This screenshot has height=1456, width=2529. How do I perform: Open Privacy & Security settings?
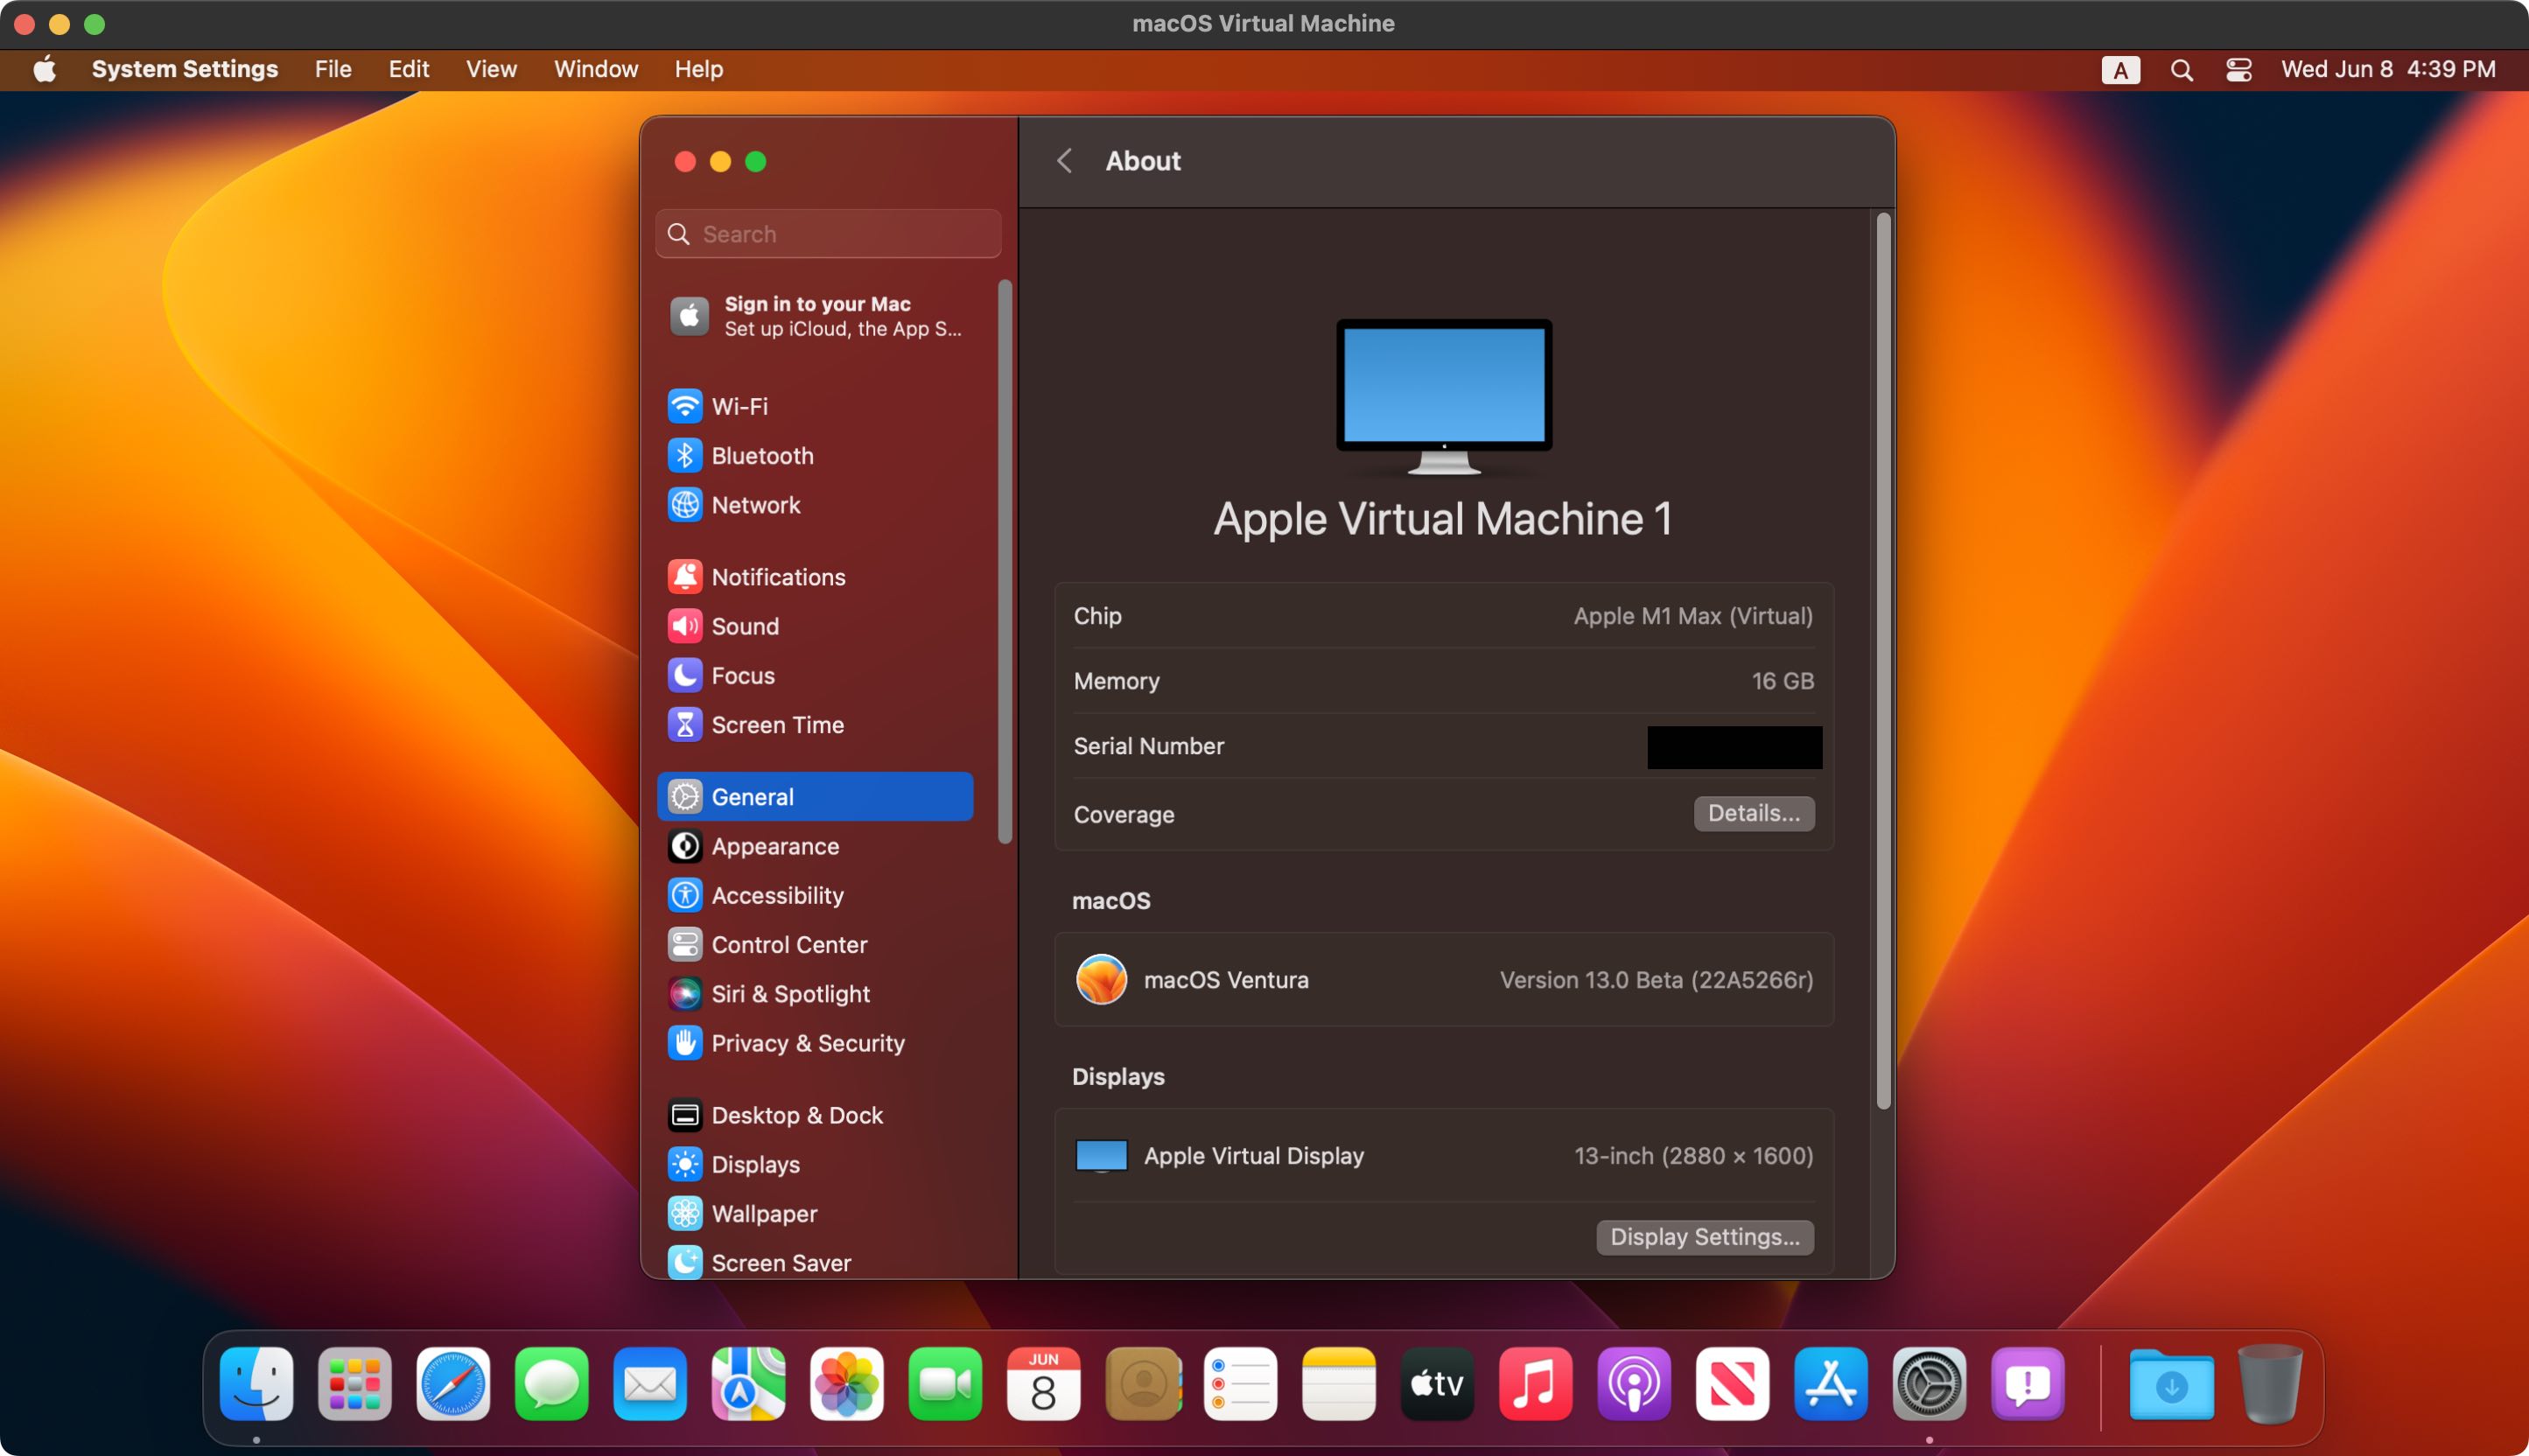coord(815,1043)
